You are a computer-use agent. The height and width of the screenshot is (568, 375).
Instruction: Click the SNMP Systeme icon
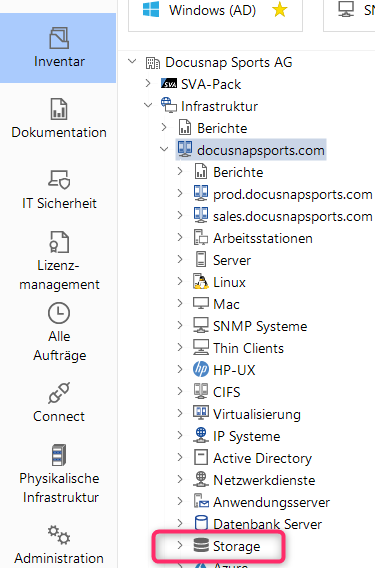click(201, 325)
